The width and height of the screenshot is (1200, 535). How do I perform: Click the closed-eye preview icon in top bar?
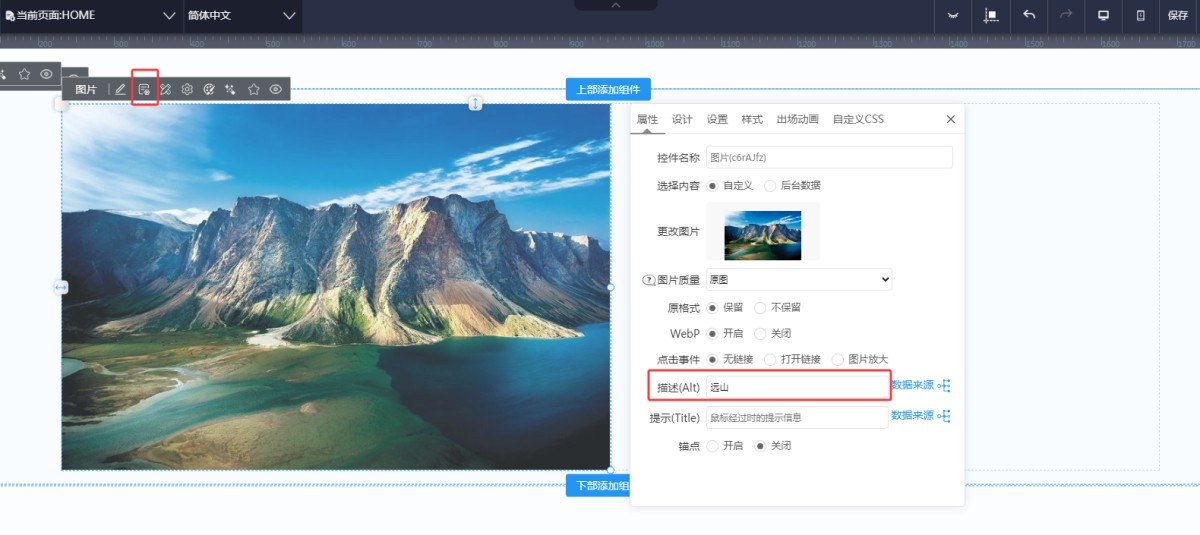click(953, 15)
